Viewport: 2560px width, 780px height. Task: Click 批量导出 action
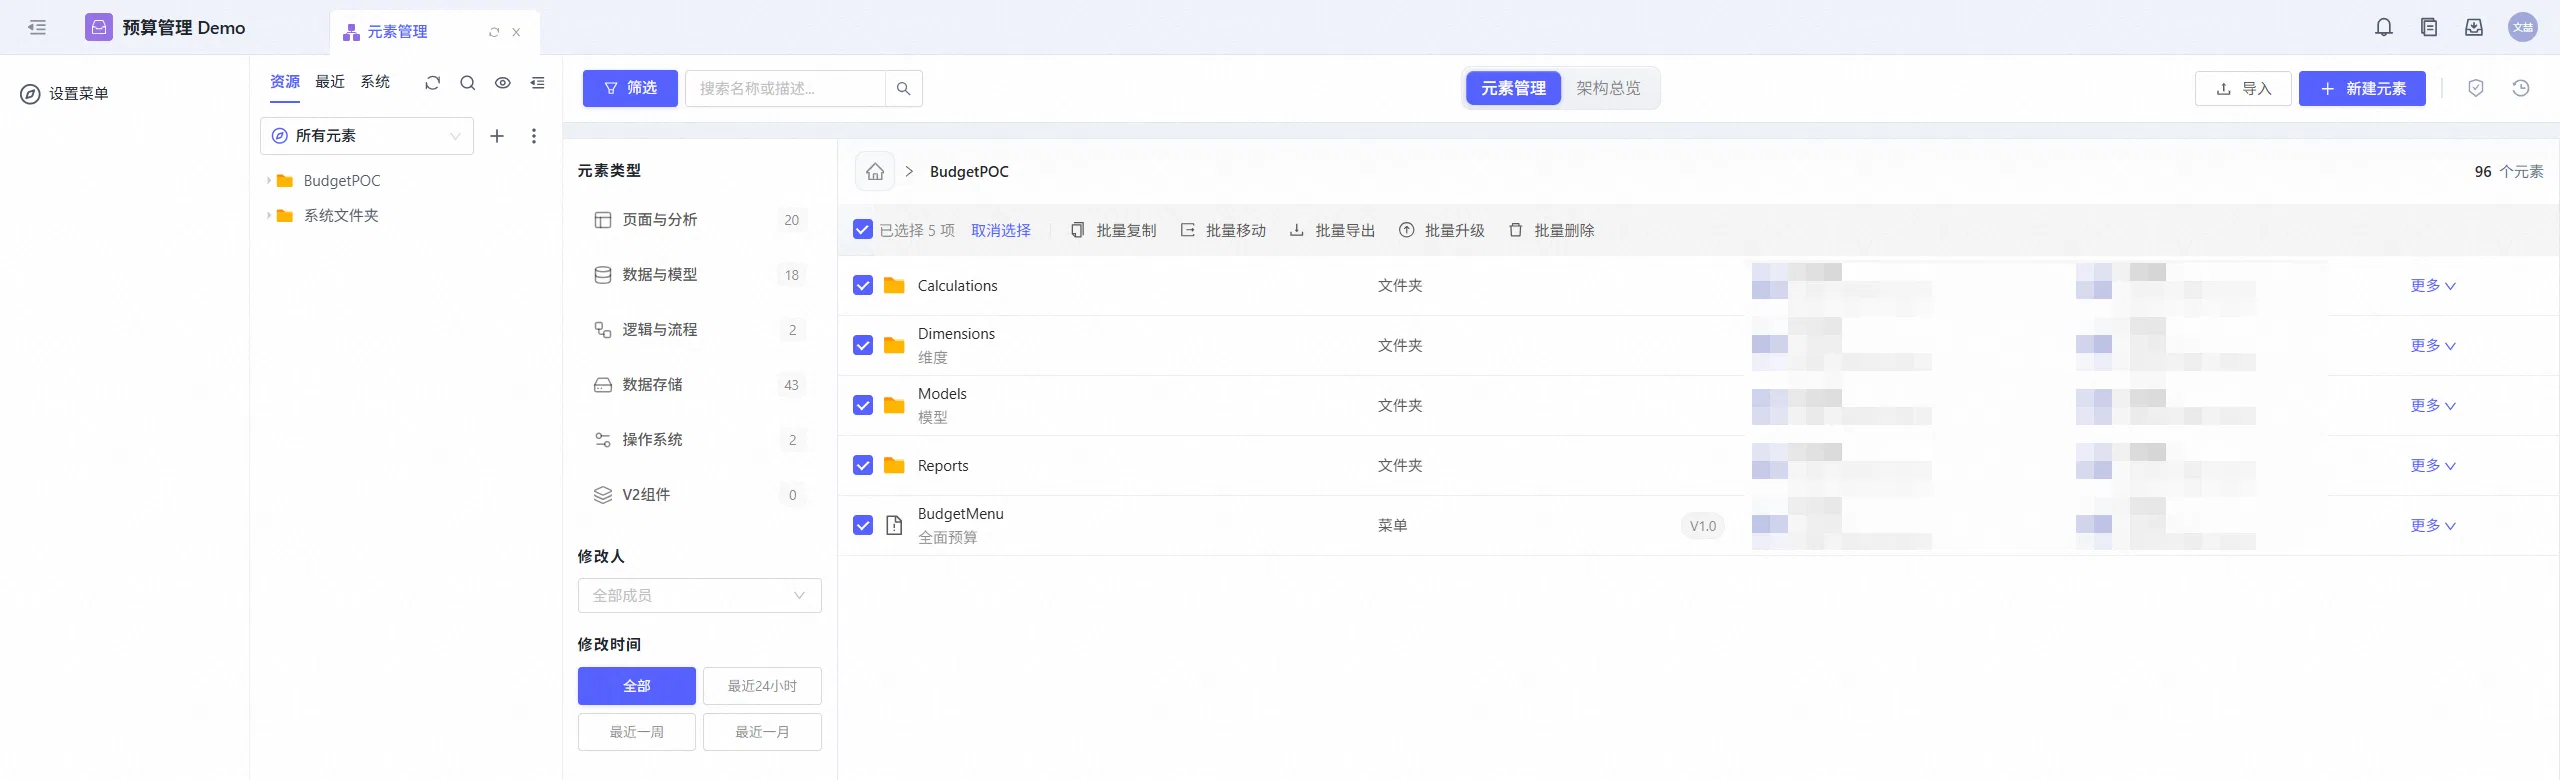(x=1332, y=231)
